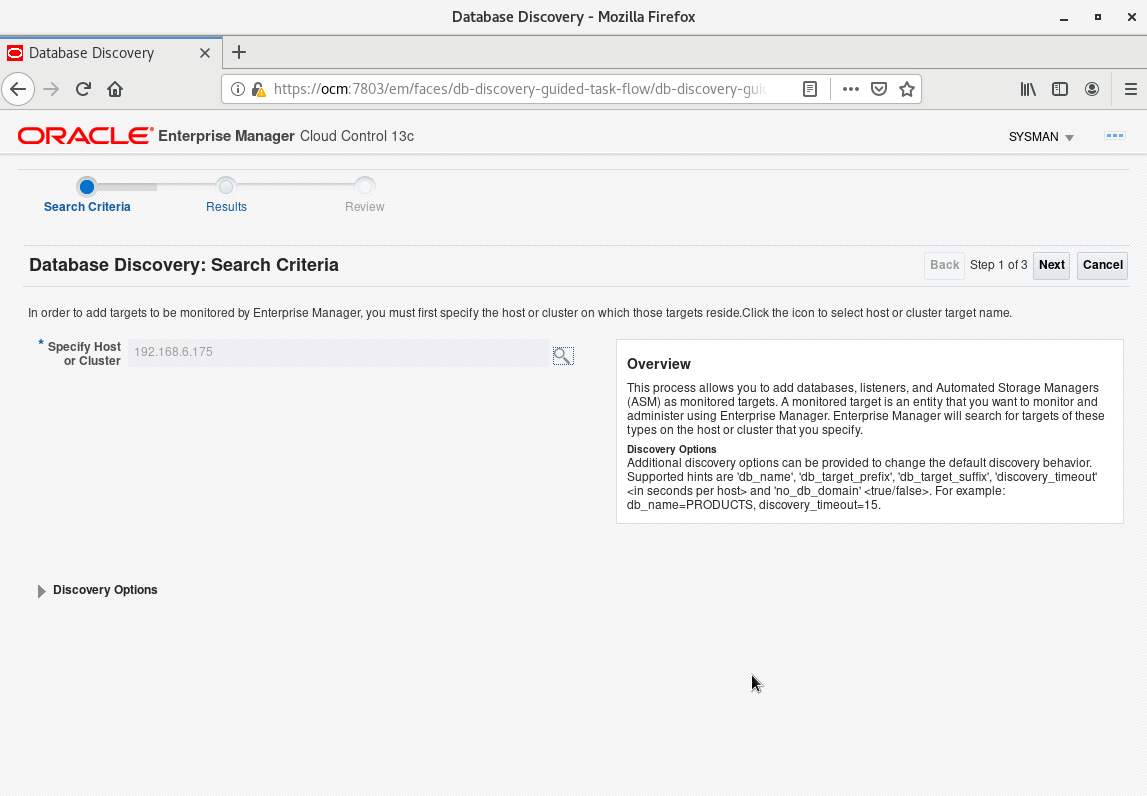Minimize the Firefox window
Image resolution: width=1147 pixels, height=796 pixels.
(x=1064, y=18)
